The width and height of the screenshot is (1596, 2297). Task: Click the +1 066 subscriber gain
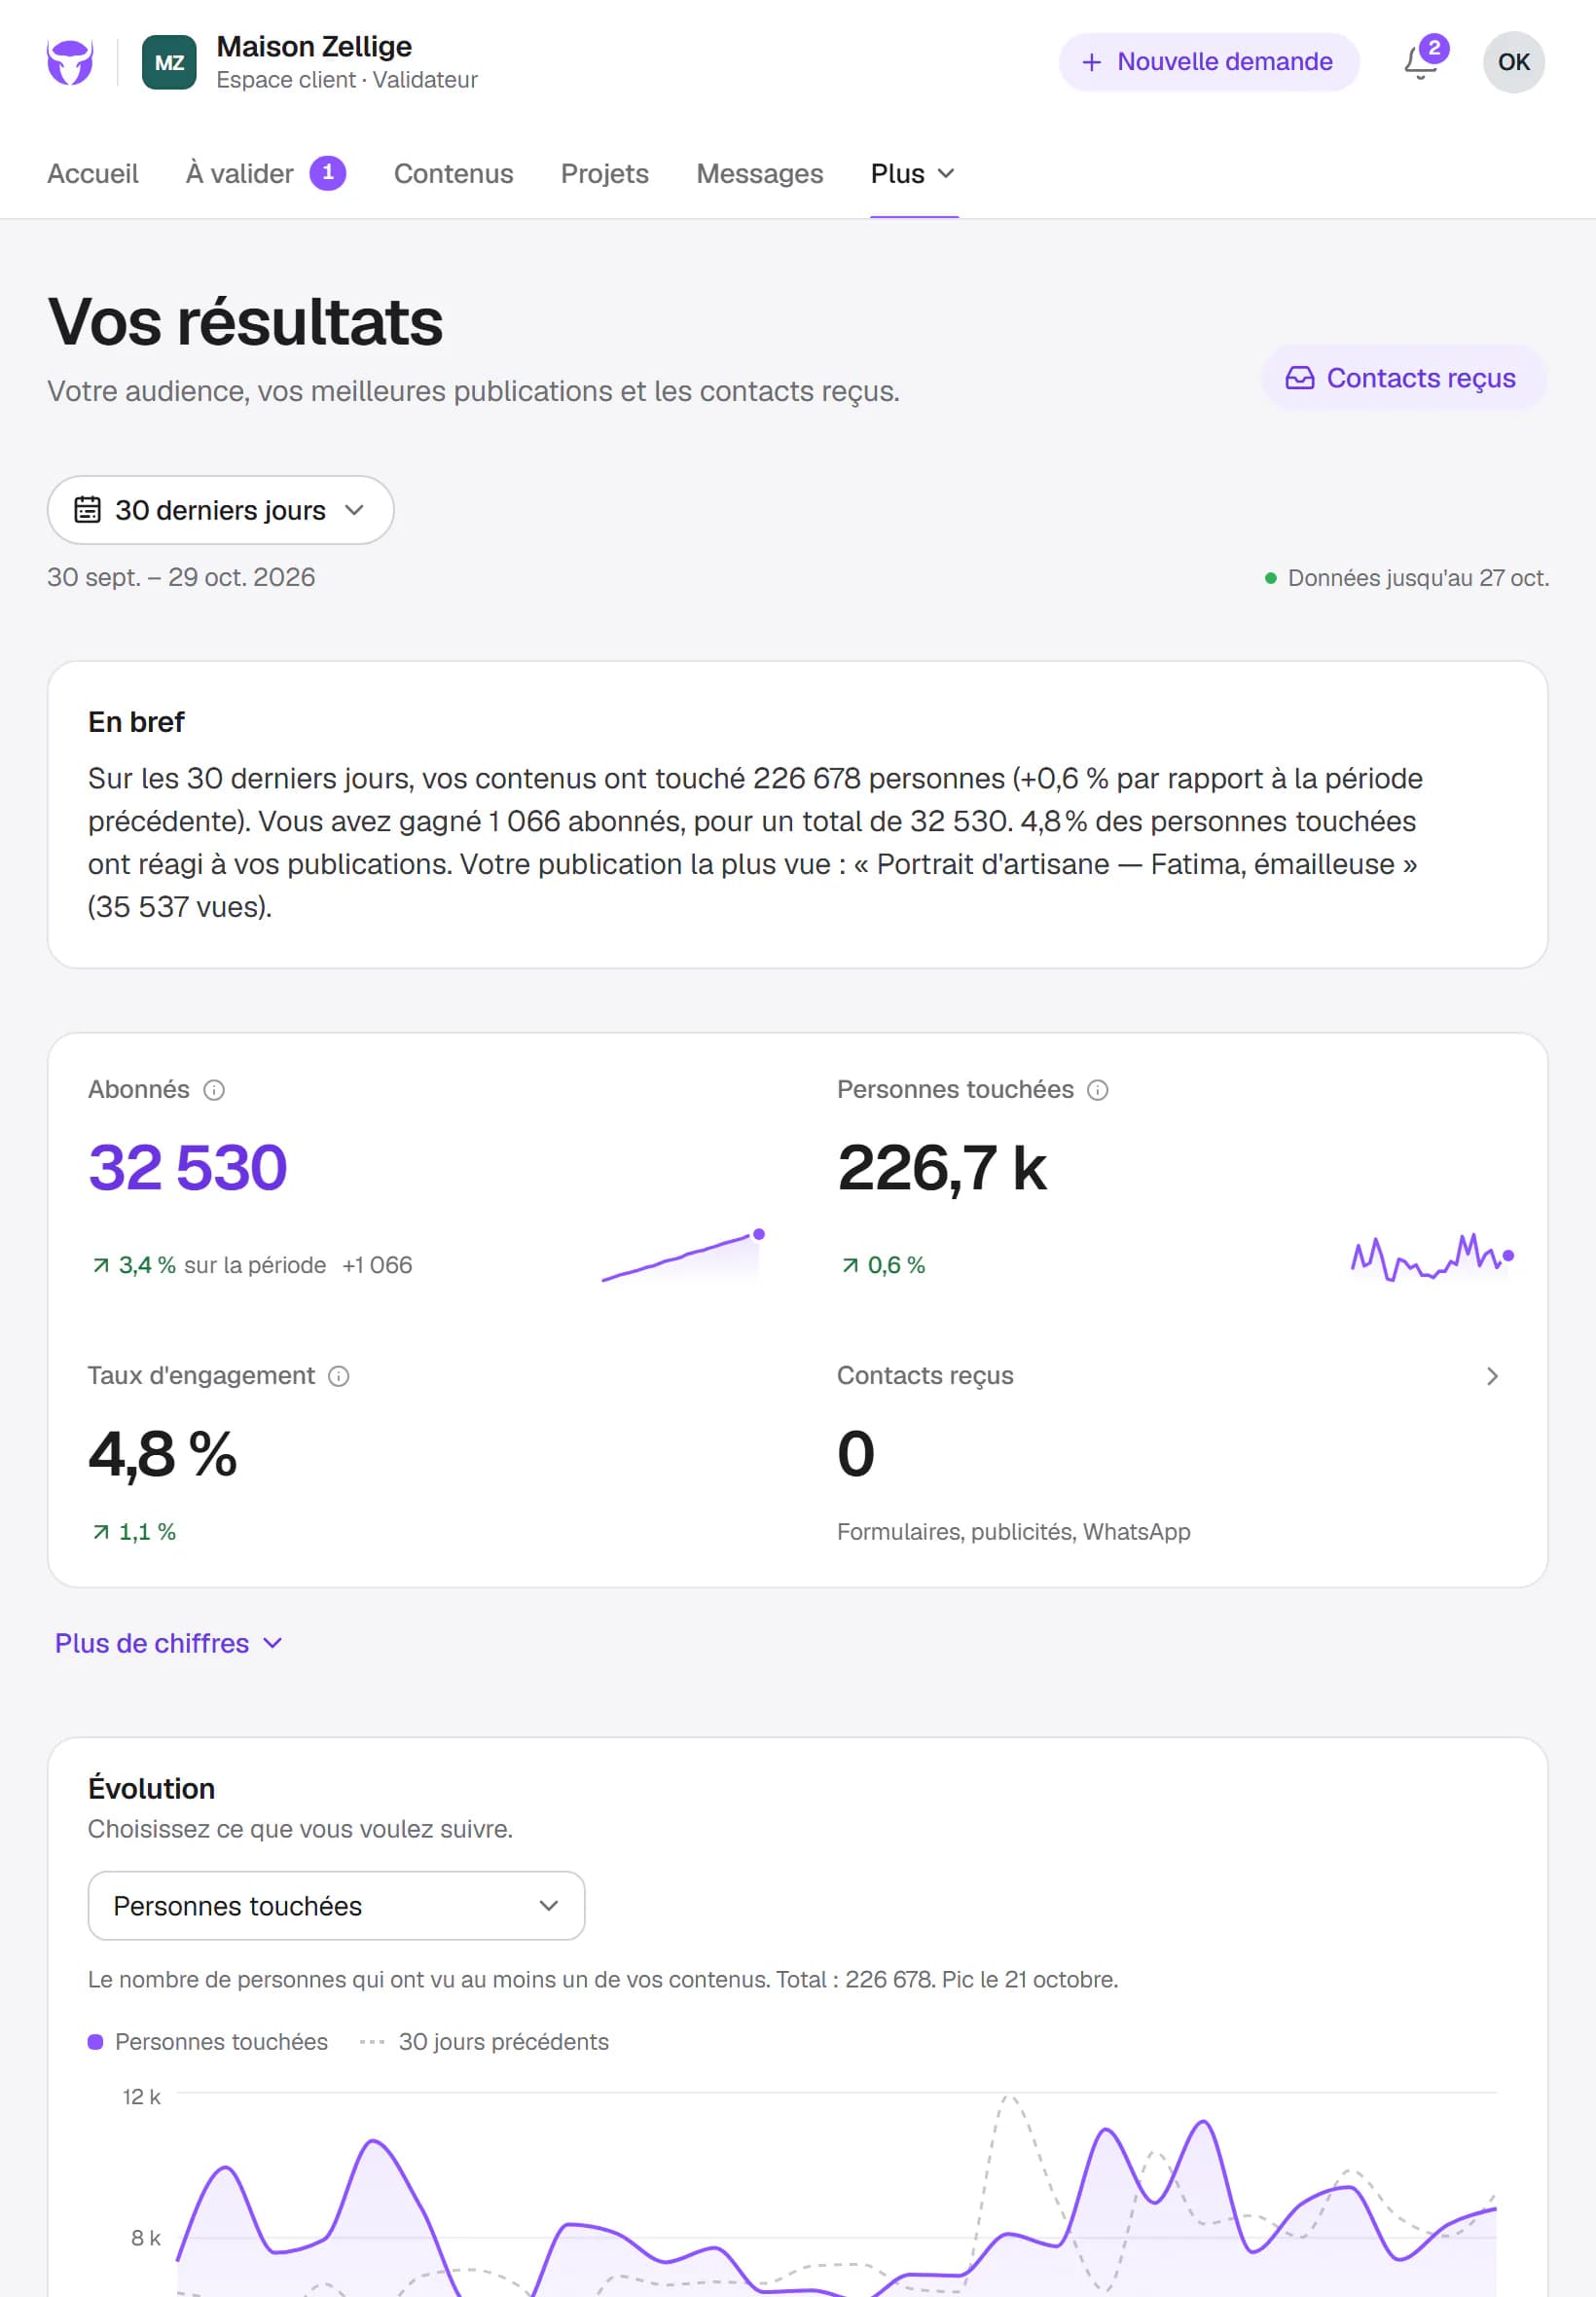point(377,1265)
